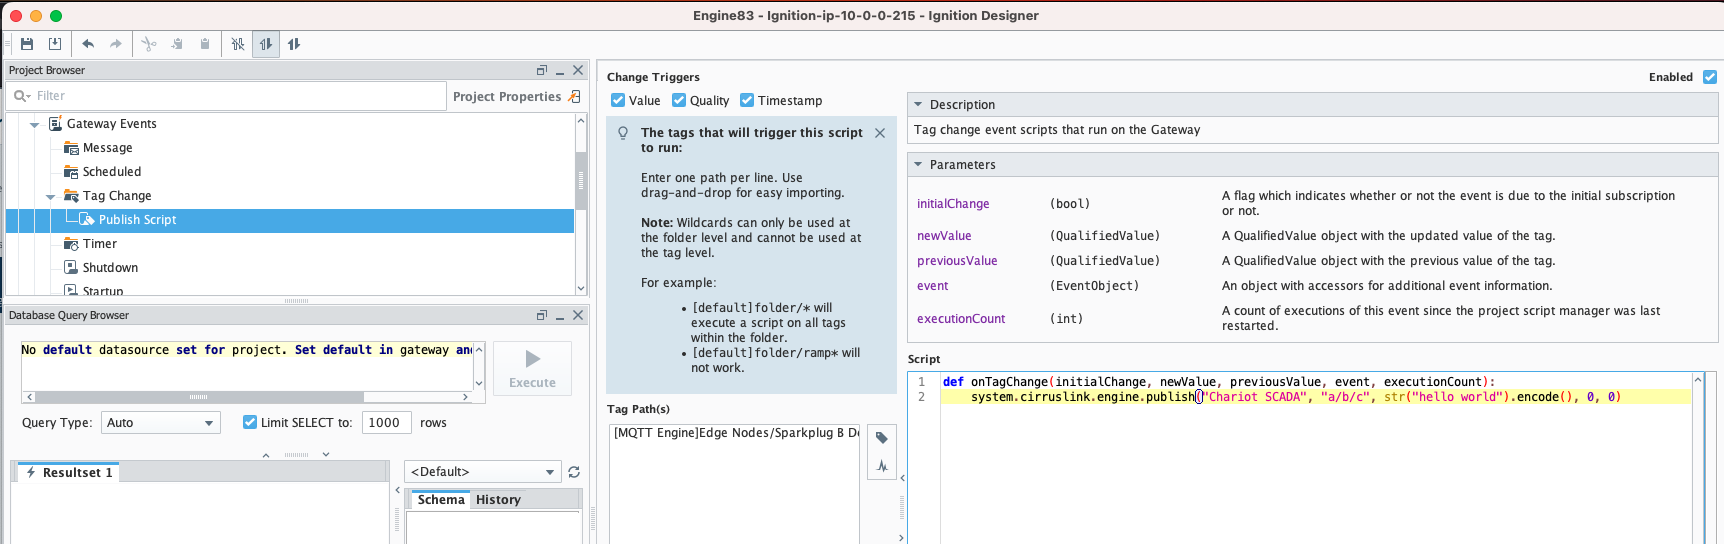Collapse the Tag Change tree node
1724x544 pixels.
click(x=51, y=197)
